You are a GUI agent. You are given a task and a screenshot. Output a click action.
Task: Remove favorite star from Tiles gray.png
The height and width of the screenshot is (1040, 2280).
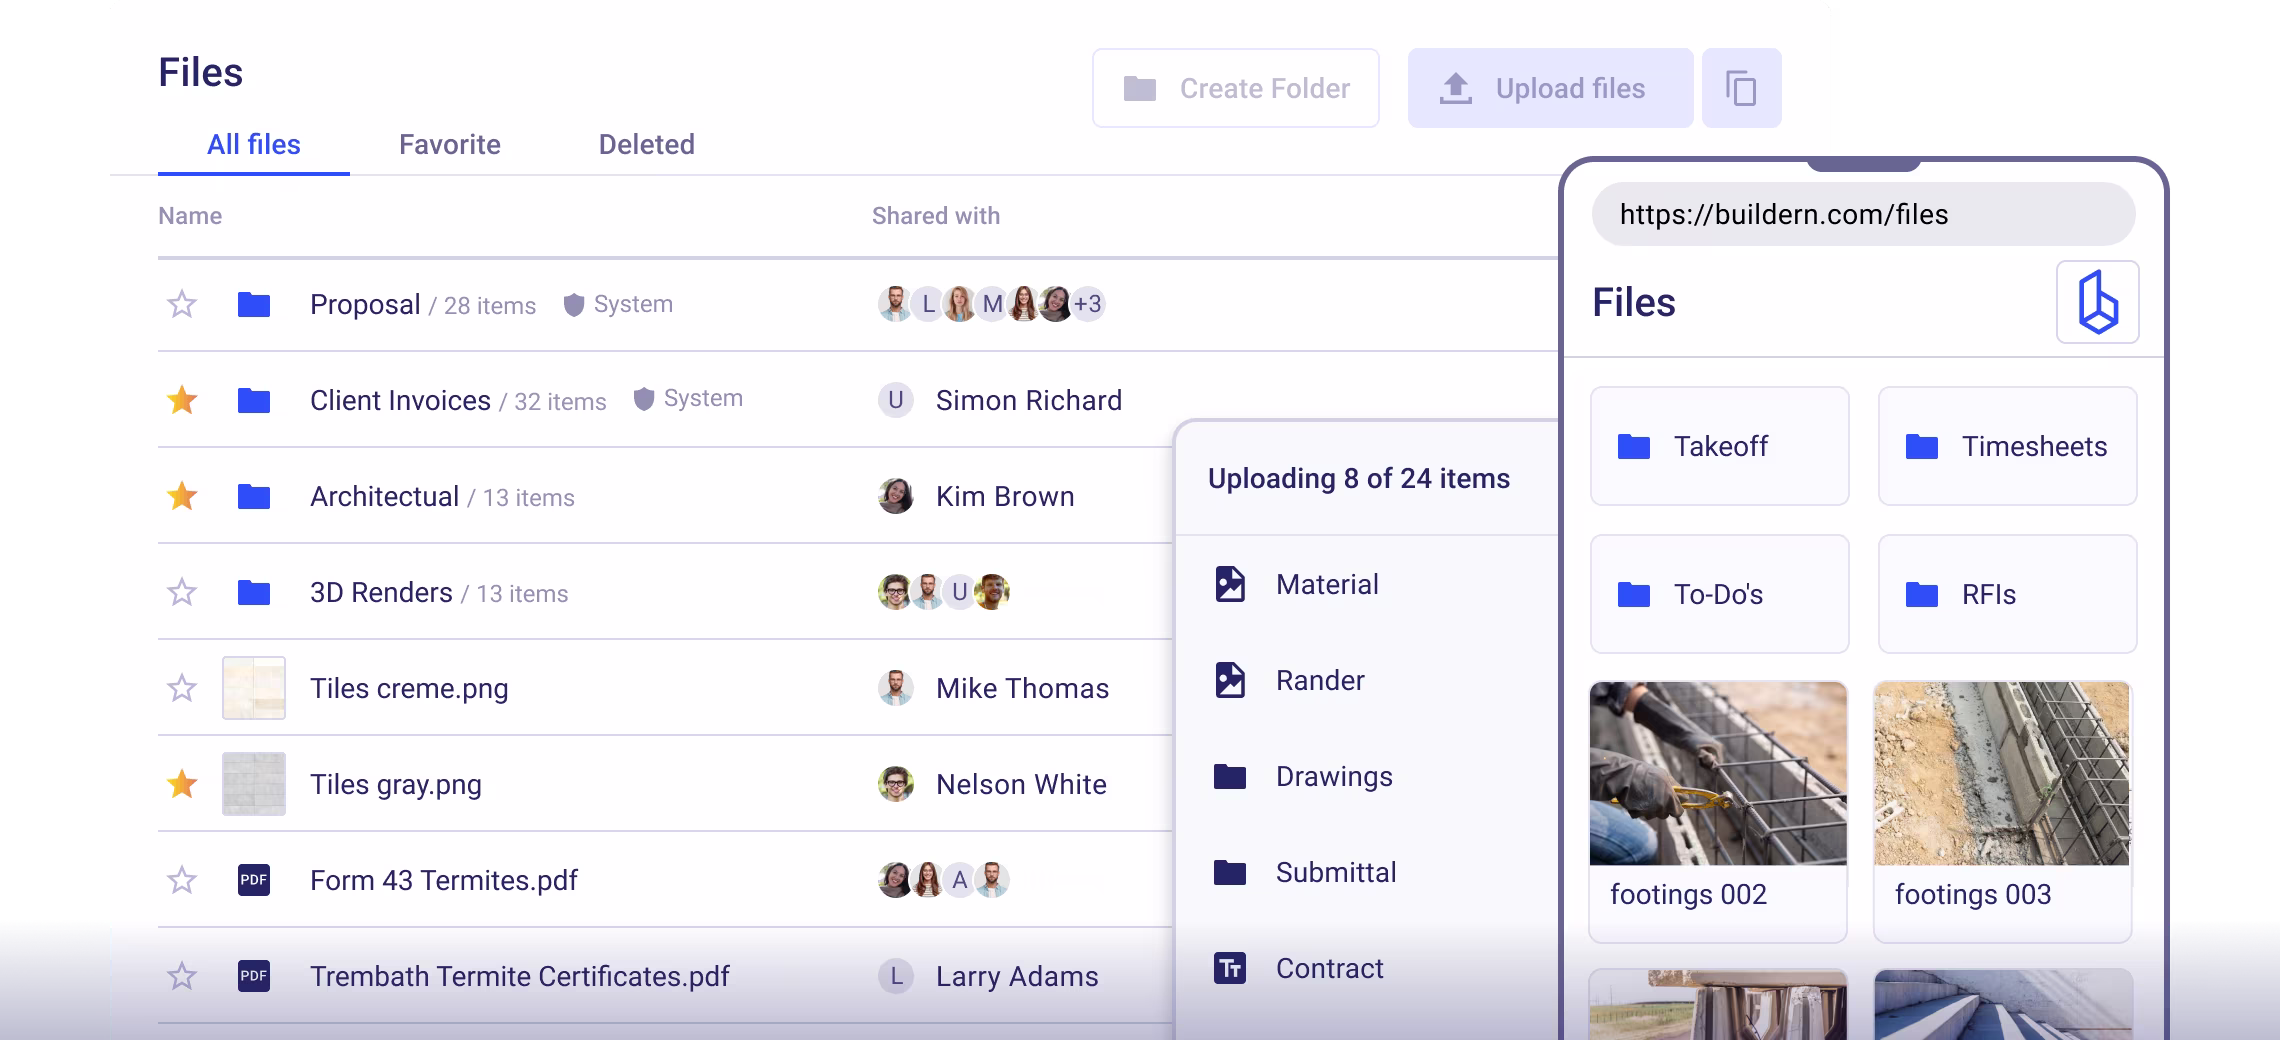tap(182, 784)
